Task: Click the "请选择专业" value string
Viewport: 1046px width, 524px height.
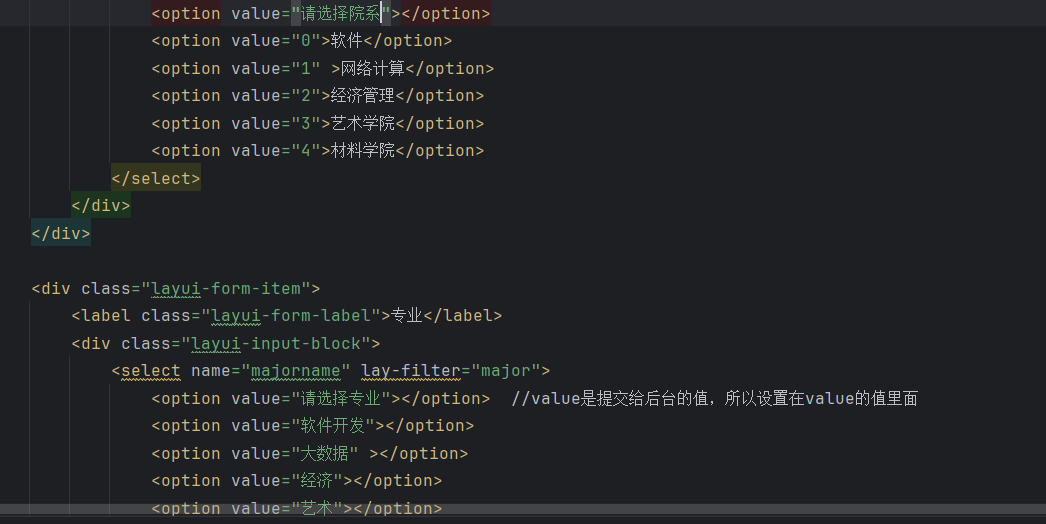Action: (x=340, y=399)
